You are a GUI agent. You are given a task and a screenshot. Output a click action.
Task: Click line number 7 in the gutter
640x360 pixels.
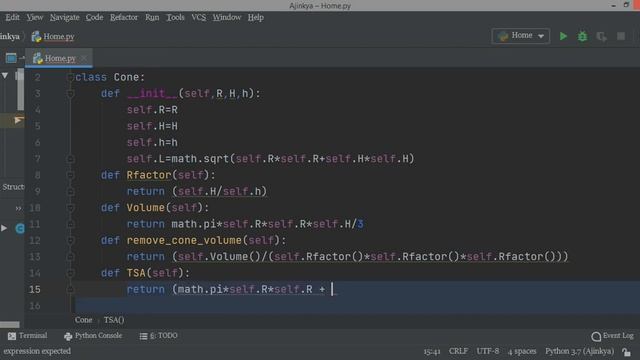38,159
